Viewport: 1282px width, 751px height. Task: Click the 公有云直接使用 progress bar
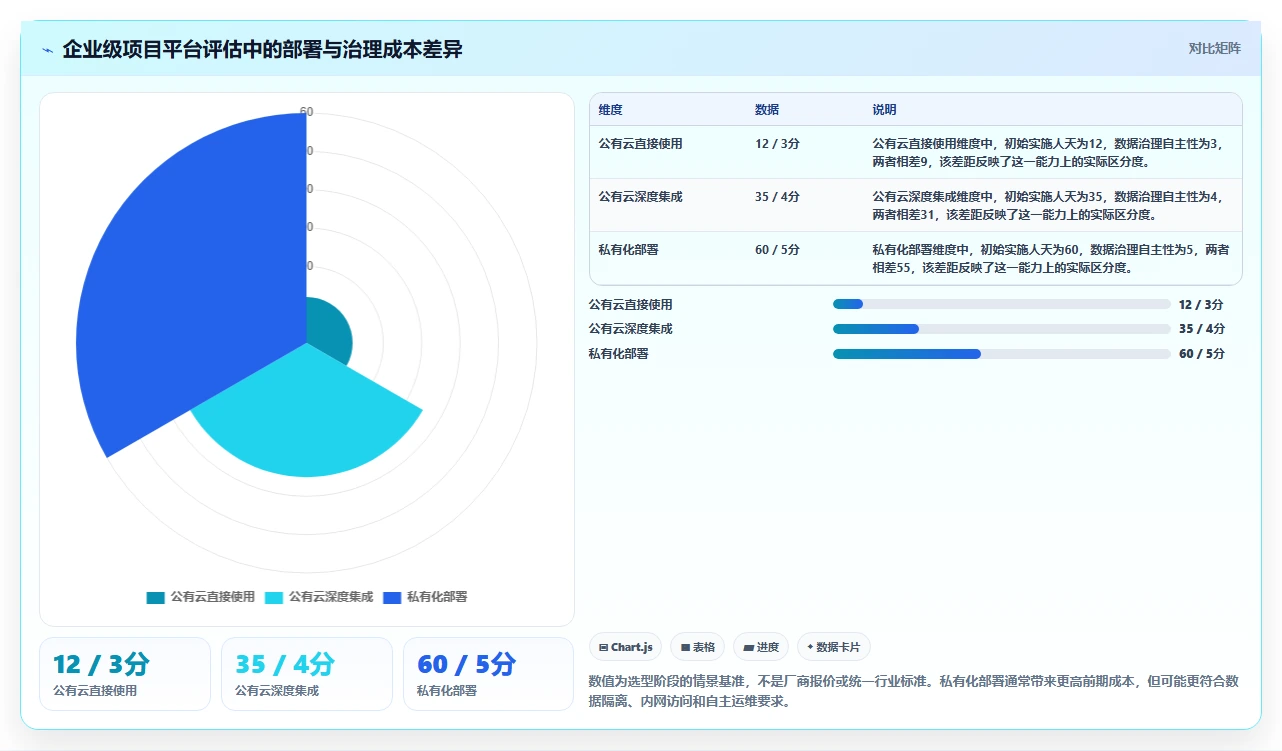pos(1001,304)
